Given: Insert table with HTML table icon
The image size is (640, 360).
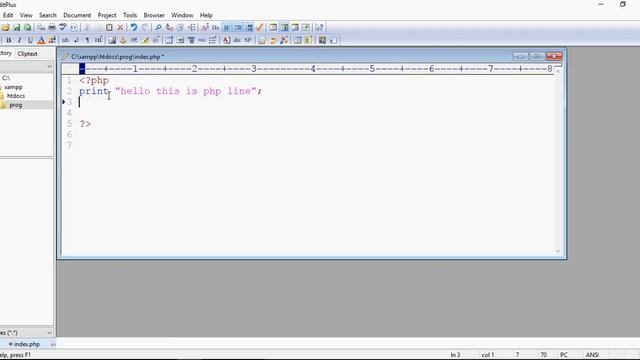Looking at the screenshot, I should click(169, 40).
